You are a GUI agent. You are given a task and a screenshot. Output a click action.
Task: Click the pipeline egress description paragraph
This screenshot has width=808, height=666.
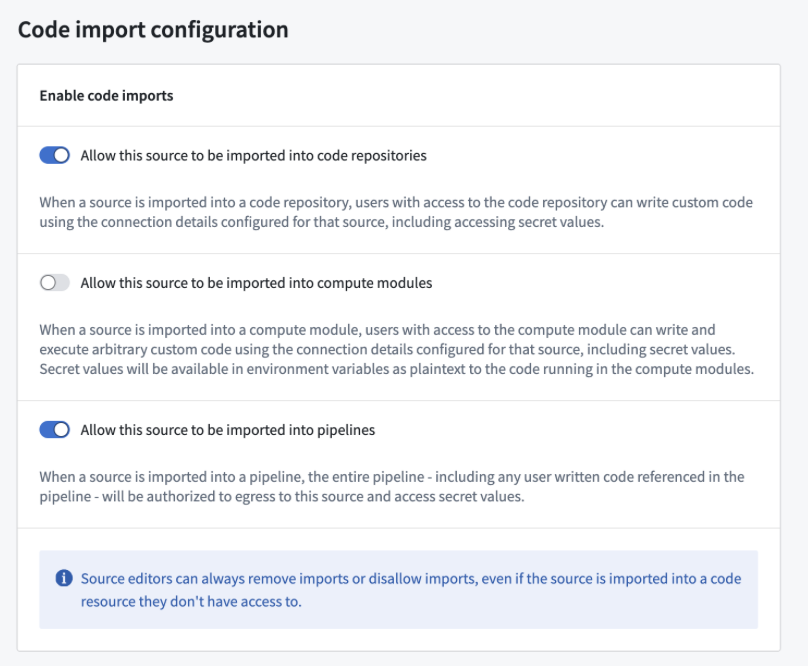(x=392, y=487)
